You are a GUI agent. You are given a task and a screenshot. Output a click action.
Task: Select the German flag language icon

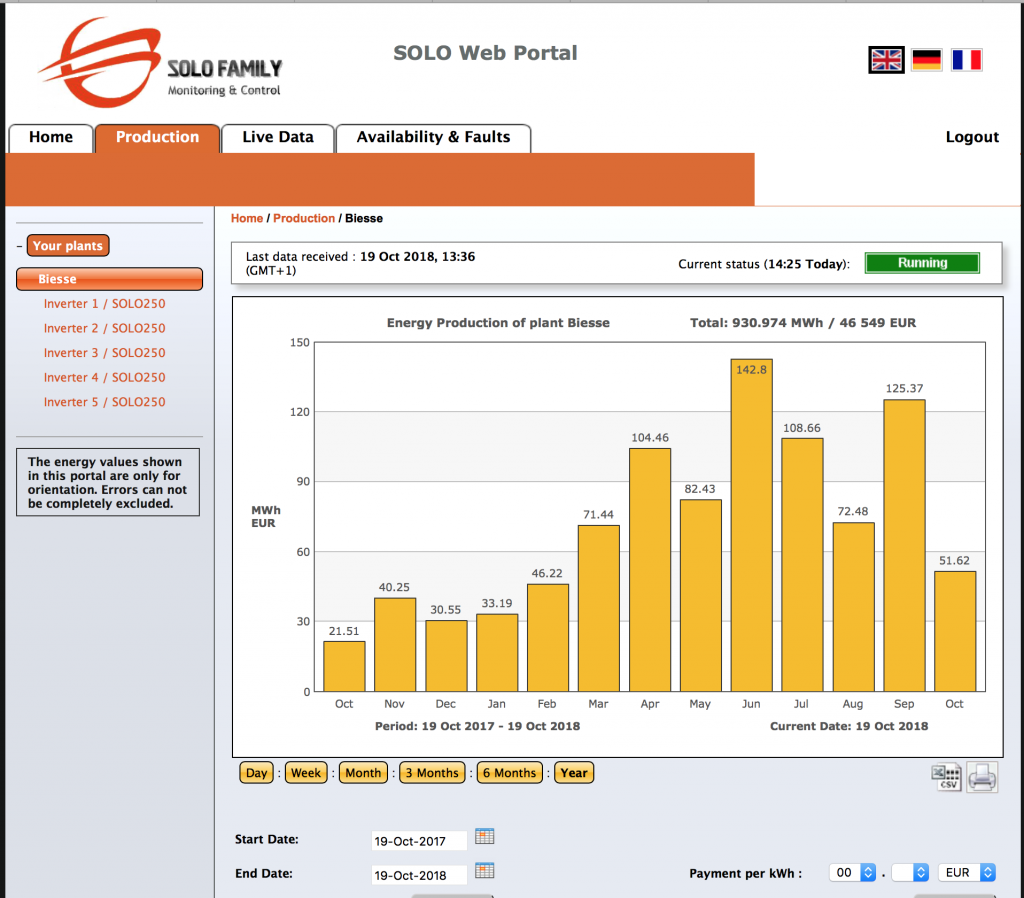(x=927, y=60)
